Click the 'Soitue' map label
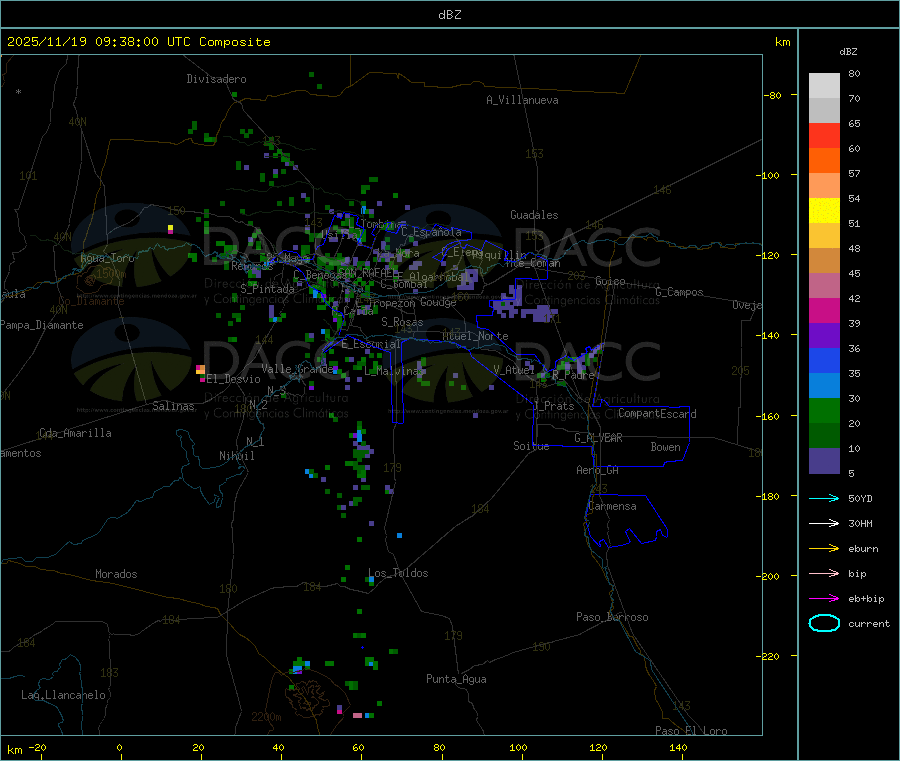Viewport: 900px width, 761px height. 531,446
